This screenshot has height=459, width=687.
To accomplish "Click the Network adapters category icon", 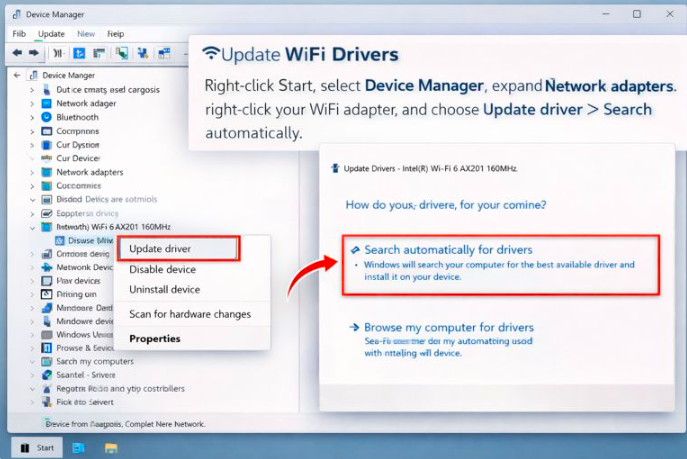I will (46, 172).
